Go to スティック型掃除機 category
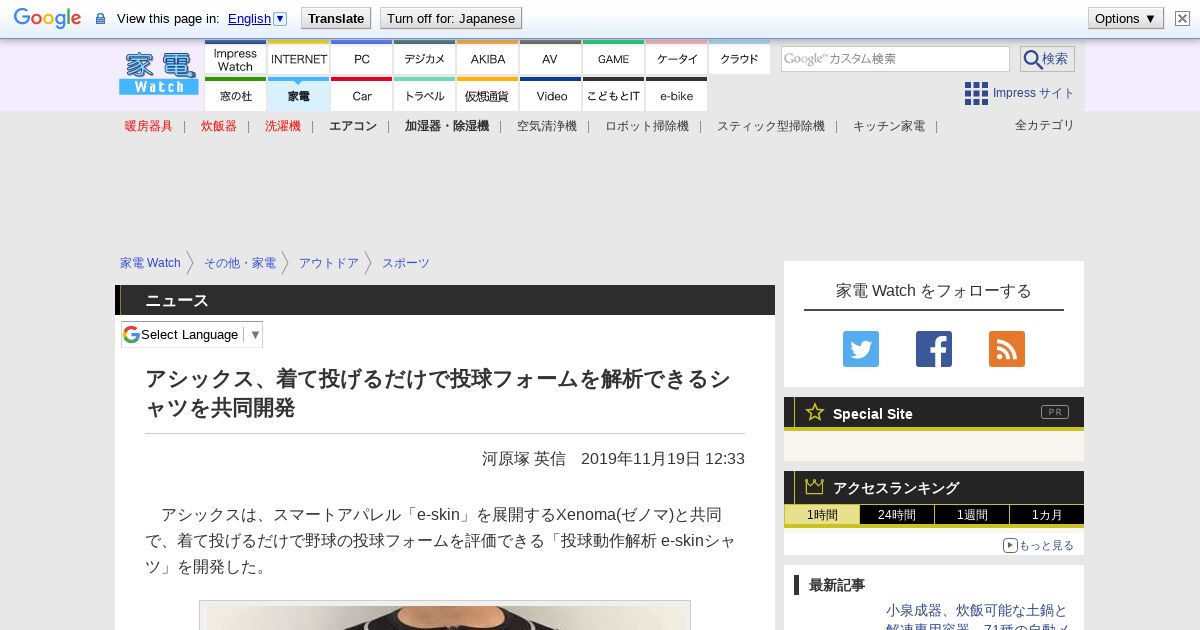The height and width of the screenshot is (630, 1200). click(771, 126)
